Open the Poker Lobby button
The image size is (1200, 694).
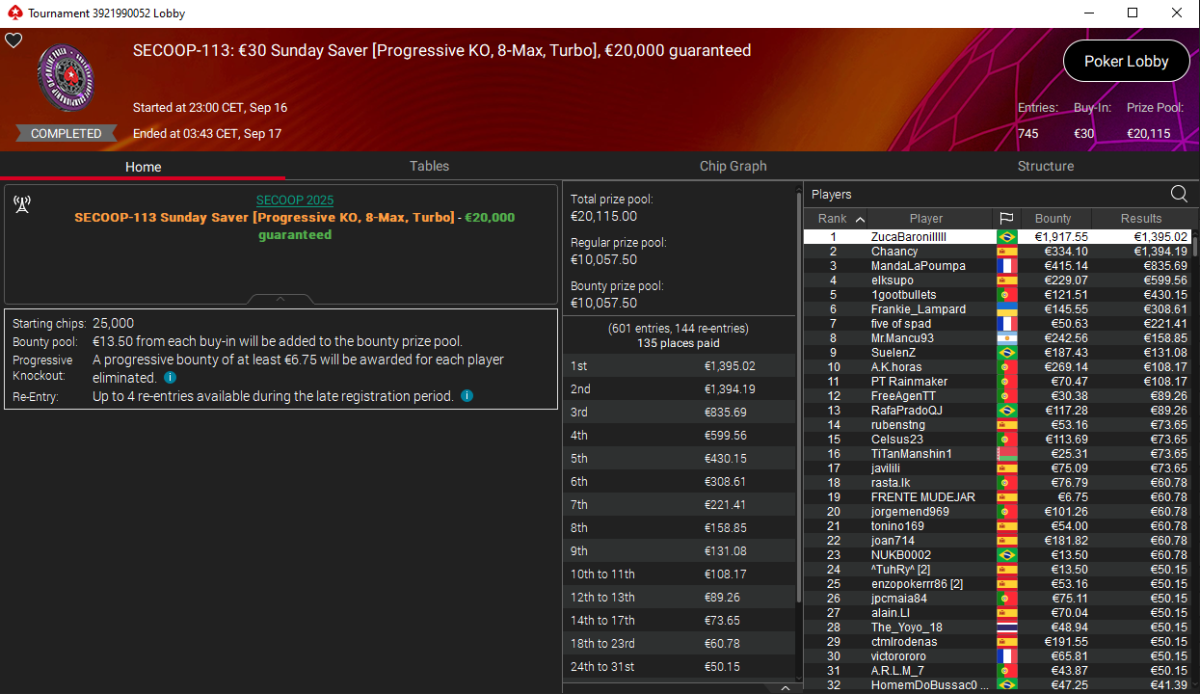[1126, 61]
